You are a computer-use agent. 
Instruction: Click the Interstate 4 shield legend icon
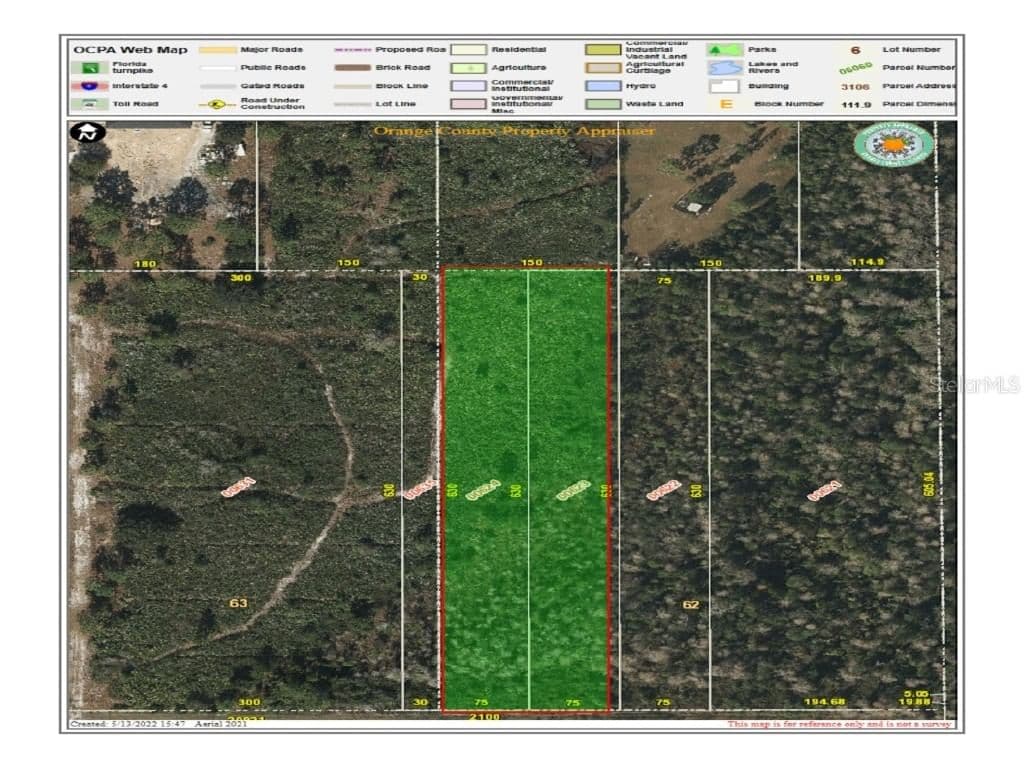click(x=89, y=86)
